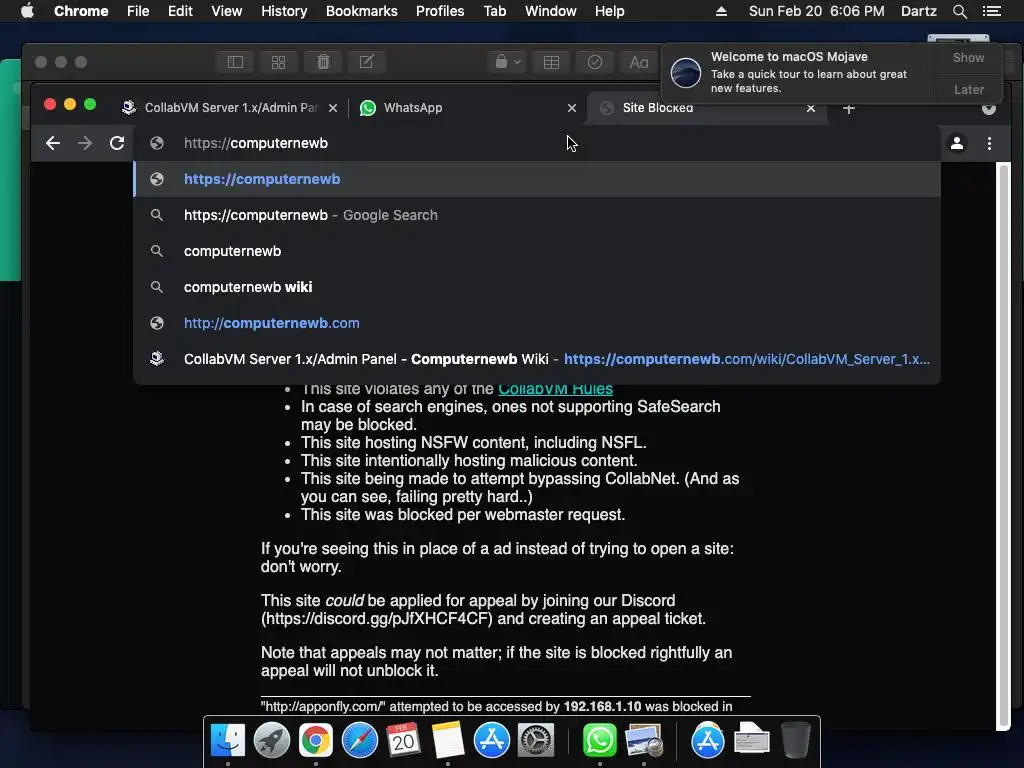Click the page's vertical scrollbar
The height and width of the screenshot is (768, 1024).
click(x=1003, y=445)
